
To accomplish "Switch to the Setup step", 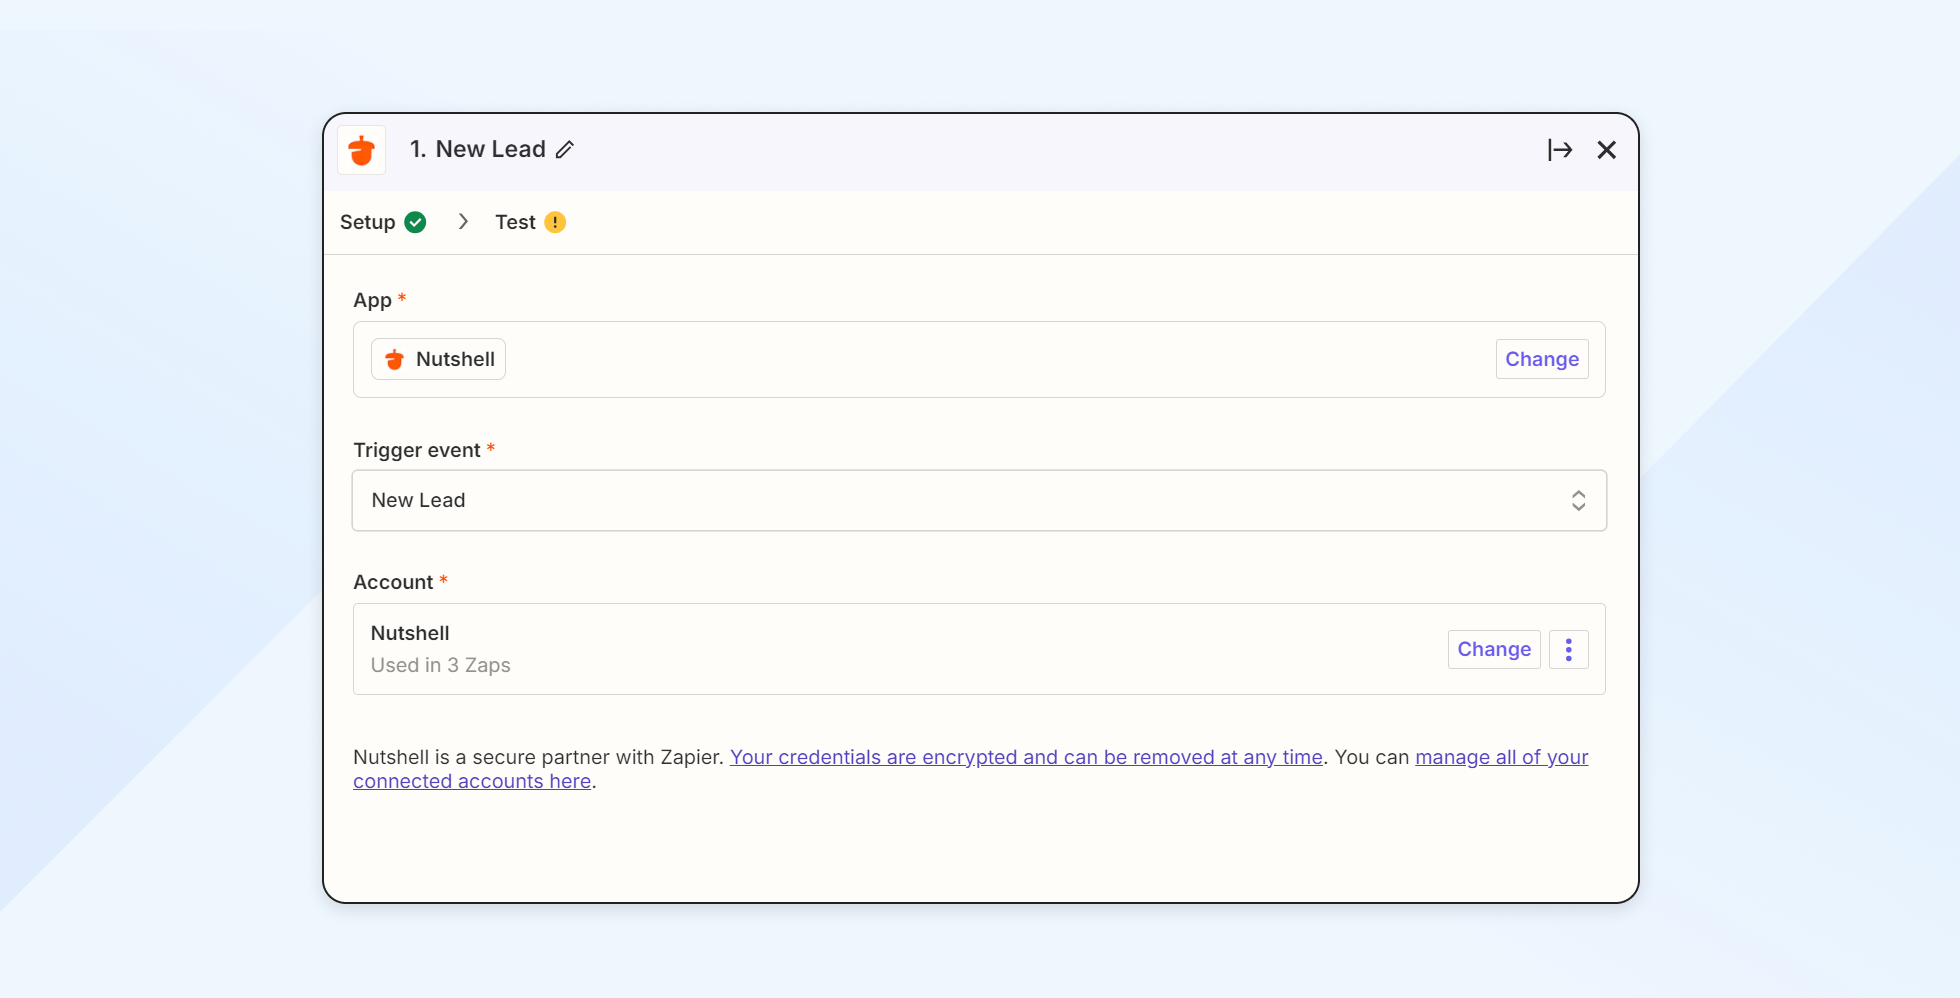I will 368,222.
